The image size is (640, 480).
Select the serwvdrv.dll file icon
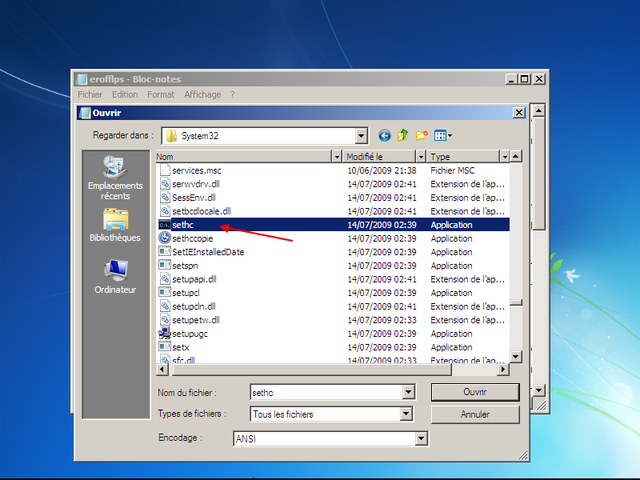(x=164, y=184)
